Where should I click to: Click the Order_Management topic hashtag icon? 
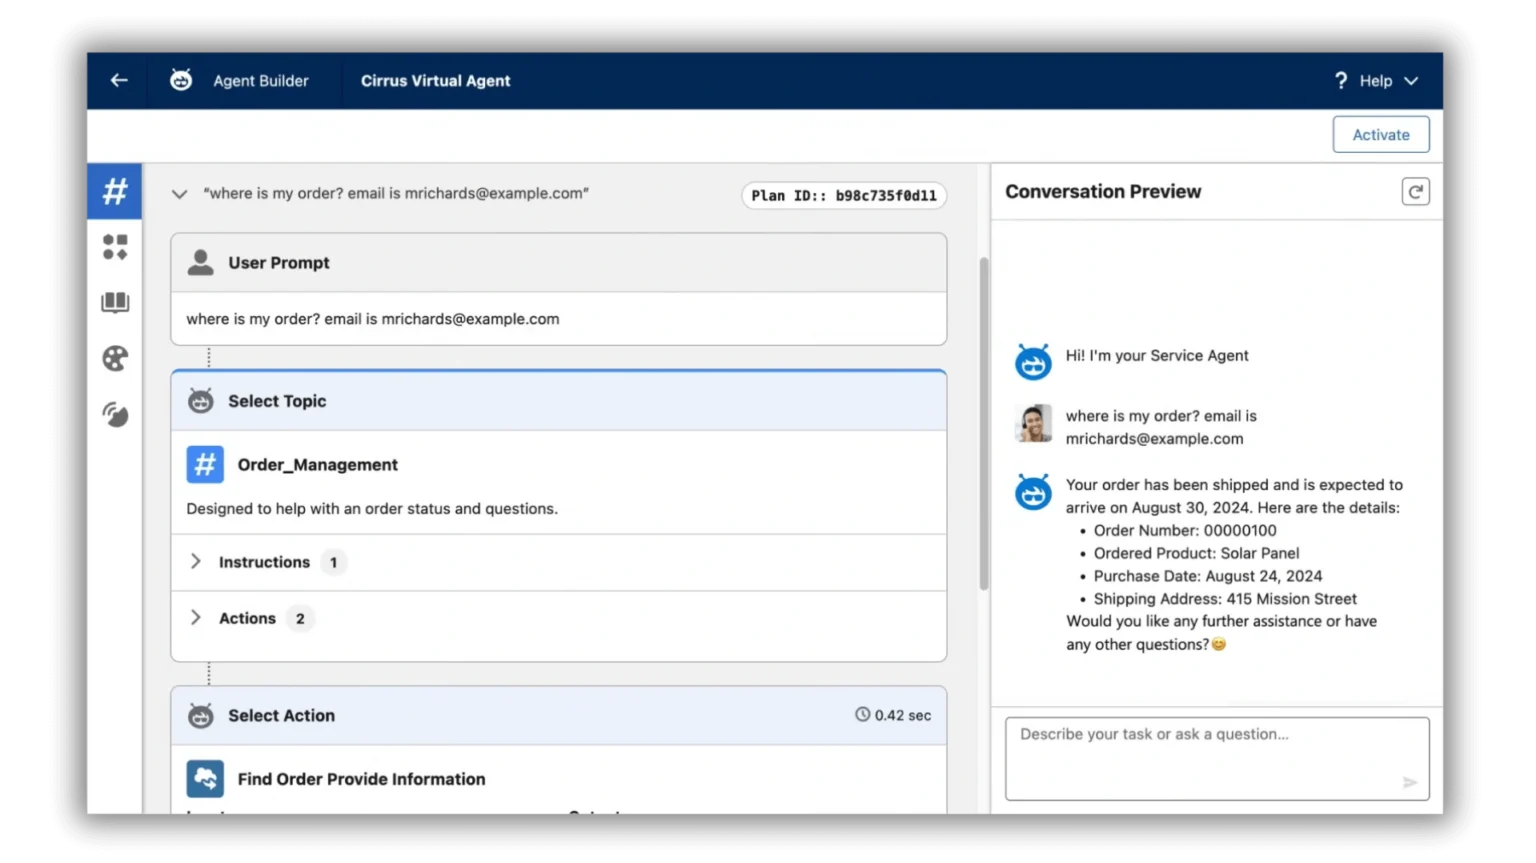205,465
